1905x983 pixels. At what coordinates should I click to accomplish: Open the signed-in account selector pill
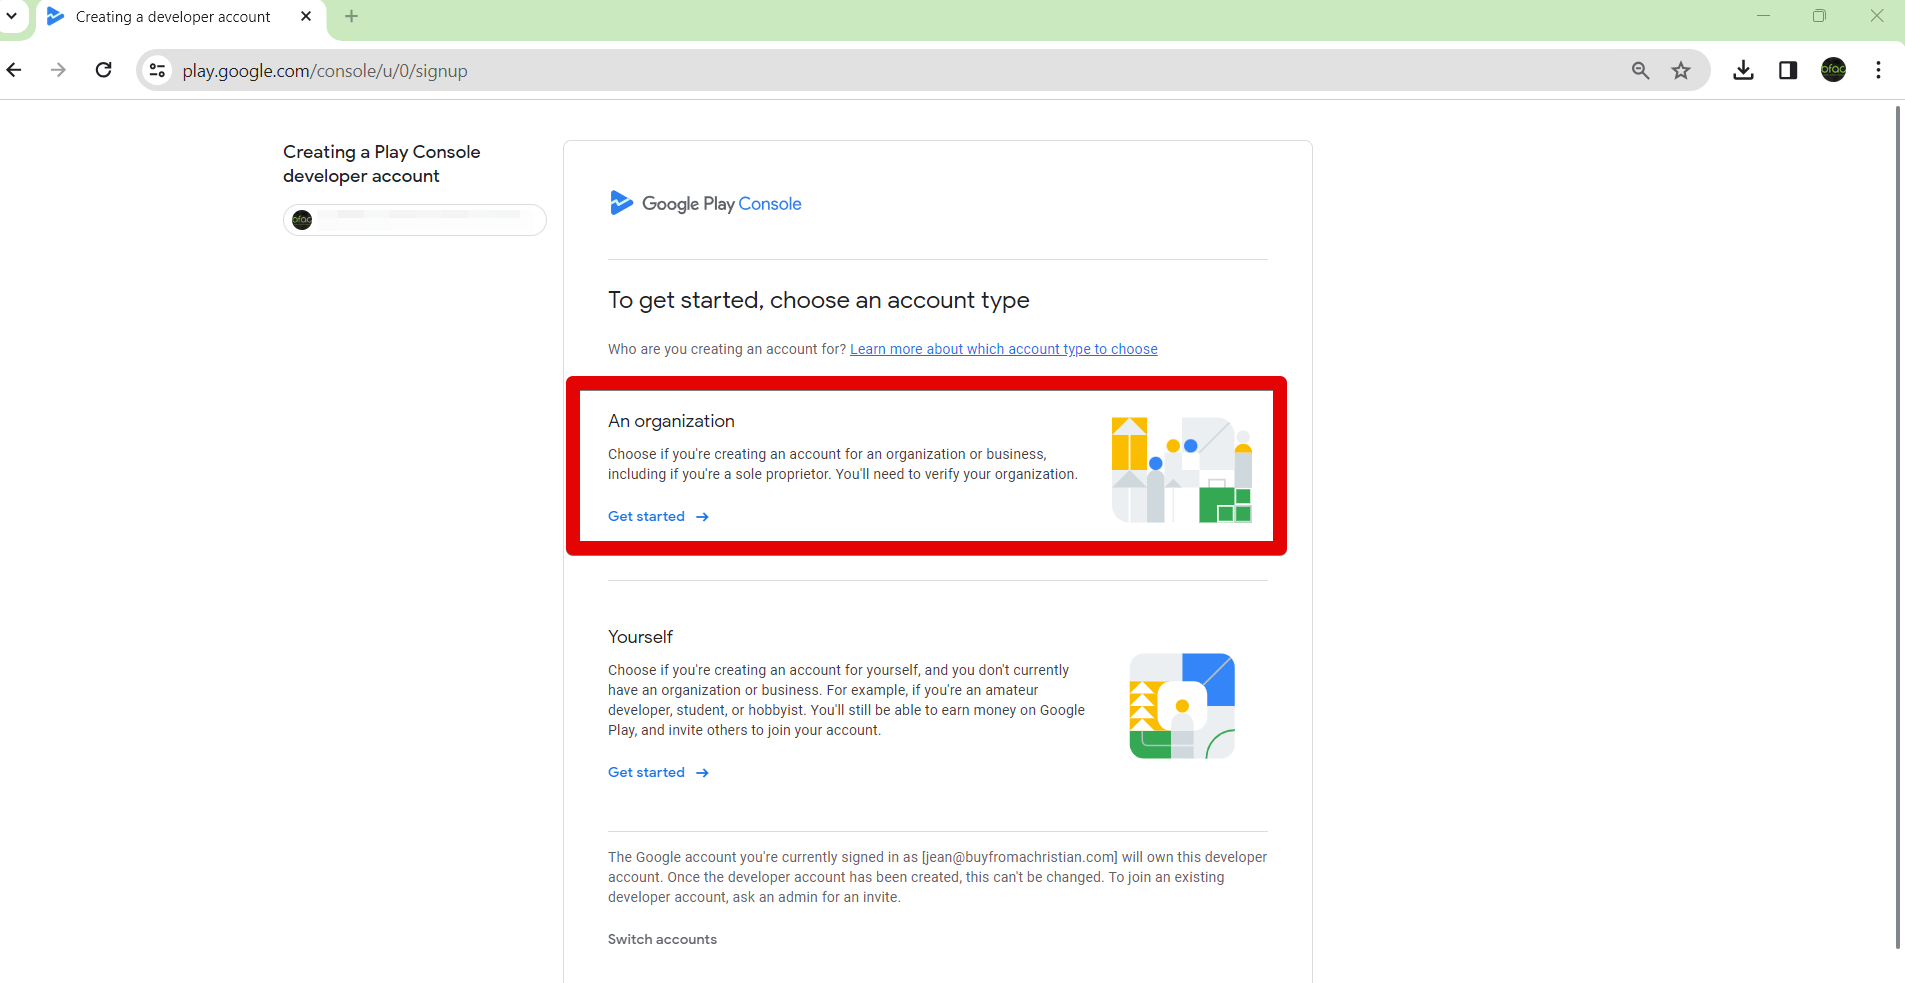pyautogui.click(x=414, y=220)
